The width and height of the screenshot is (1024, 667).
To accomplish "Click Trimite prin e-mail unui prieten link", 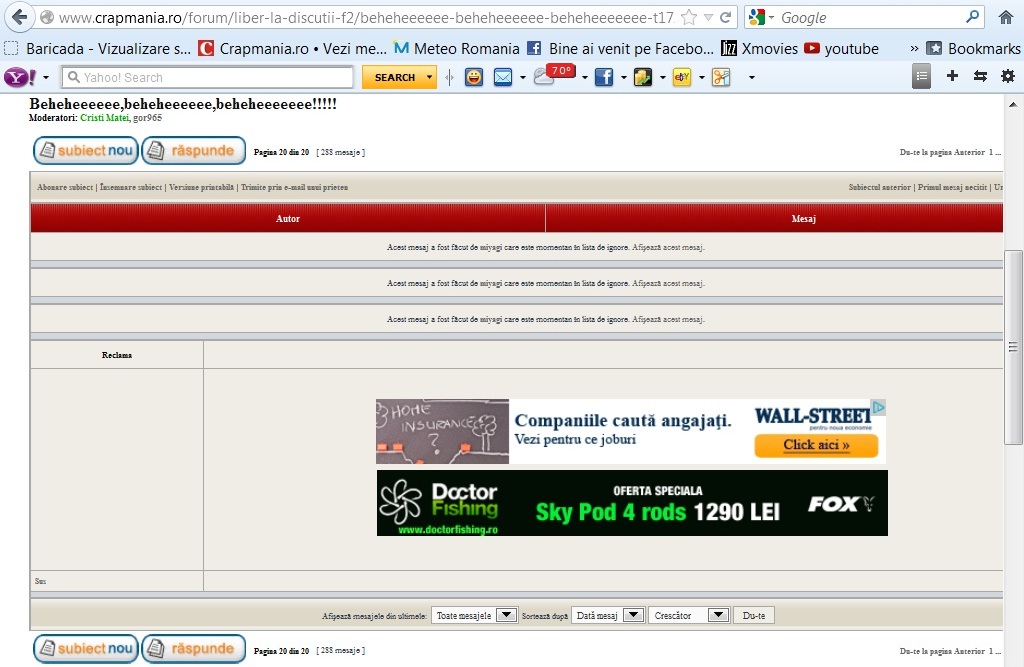I will [294, 187].
